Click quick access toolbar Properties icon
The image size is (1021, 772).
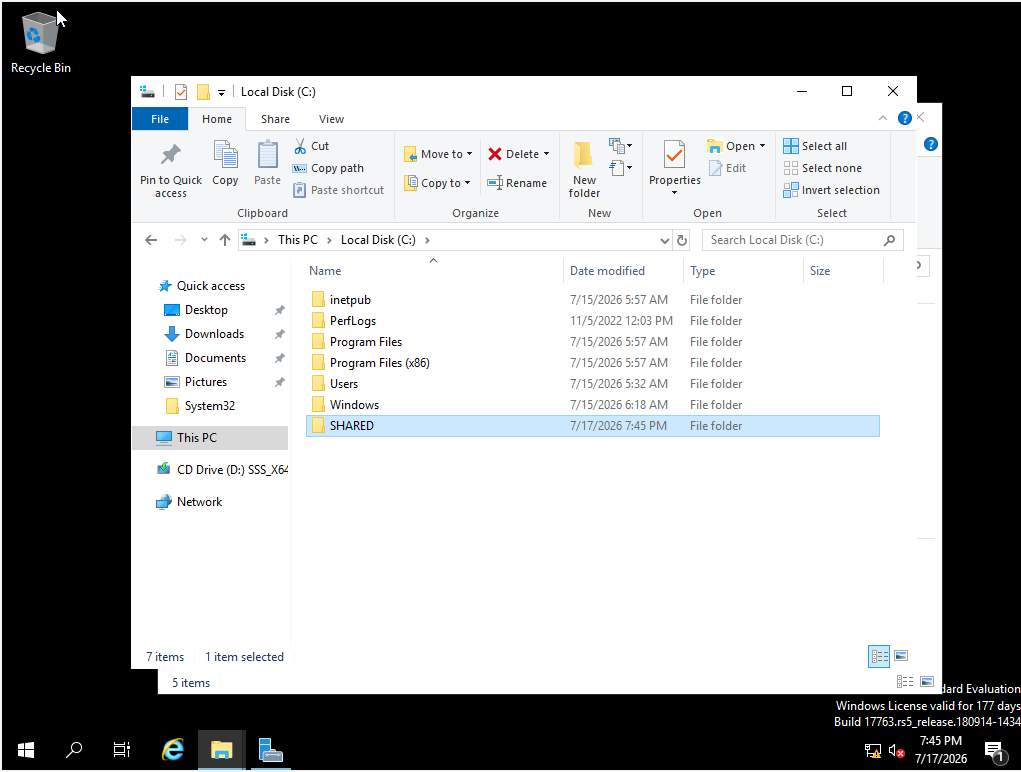point(181,92)
